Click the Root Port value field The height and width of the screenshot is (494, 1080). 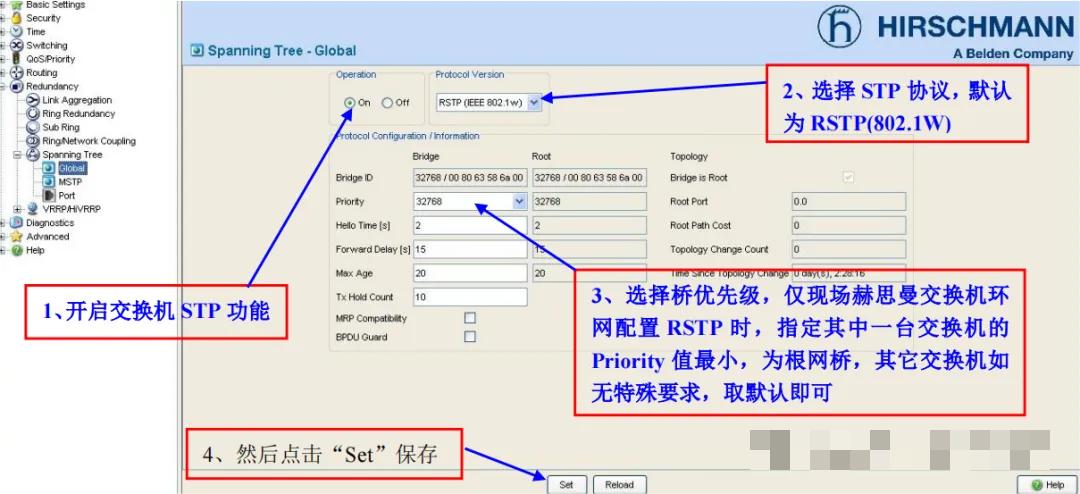pyautogui.click(x=849, y=202)
